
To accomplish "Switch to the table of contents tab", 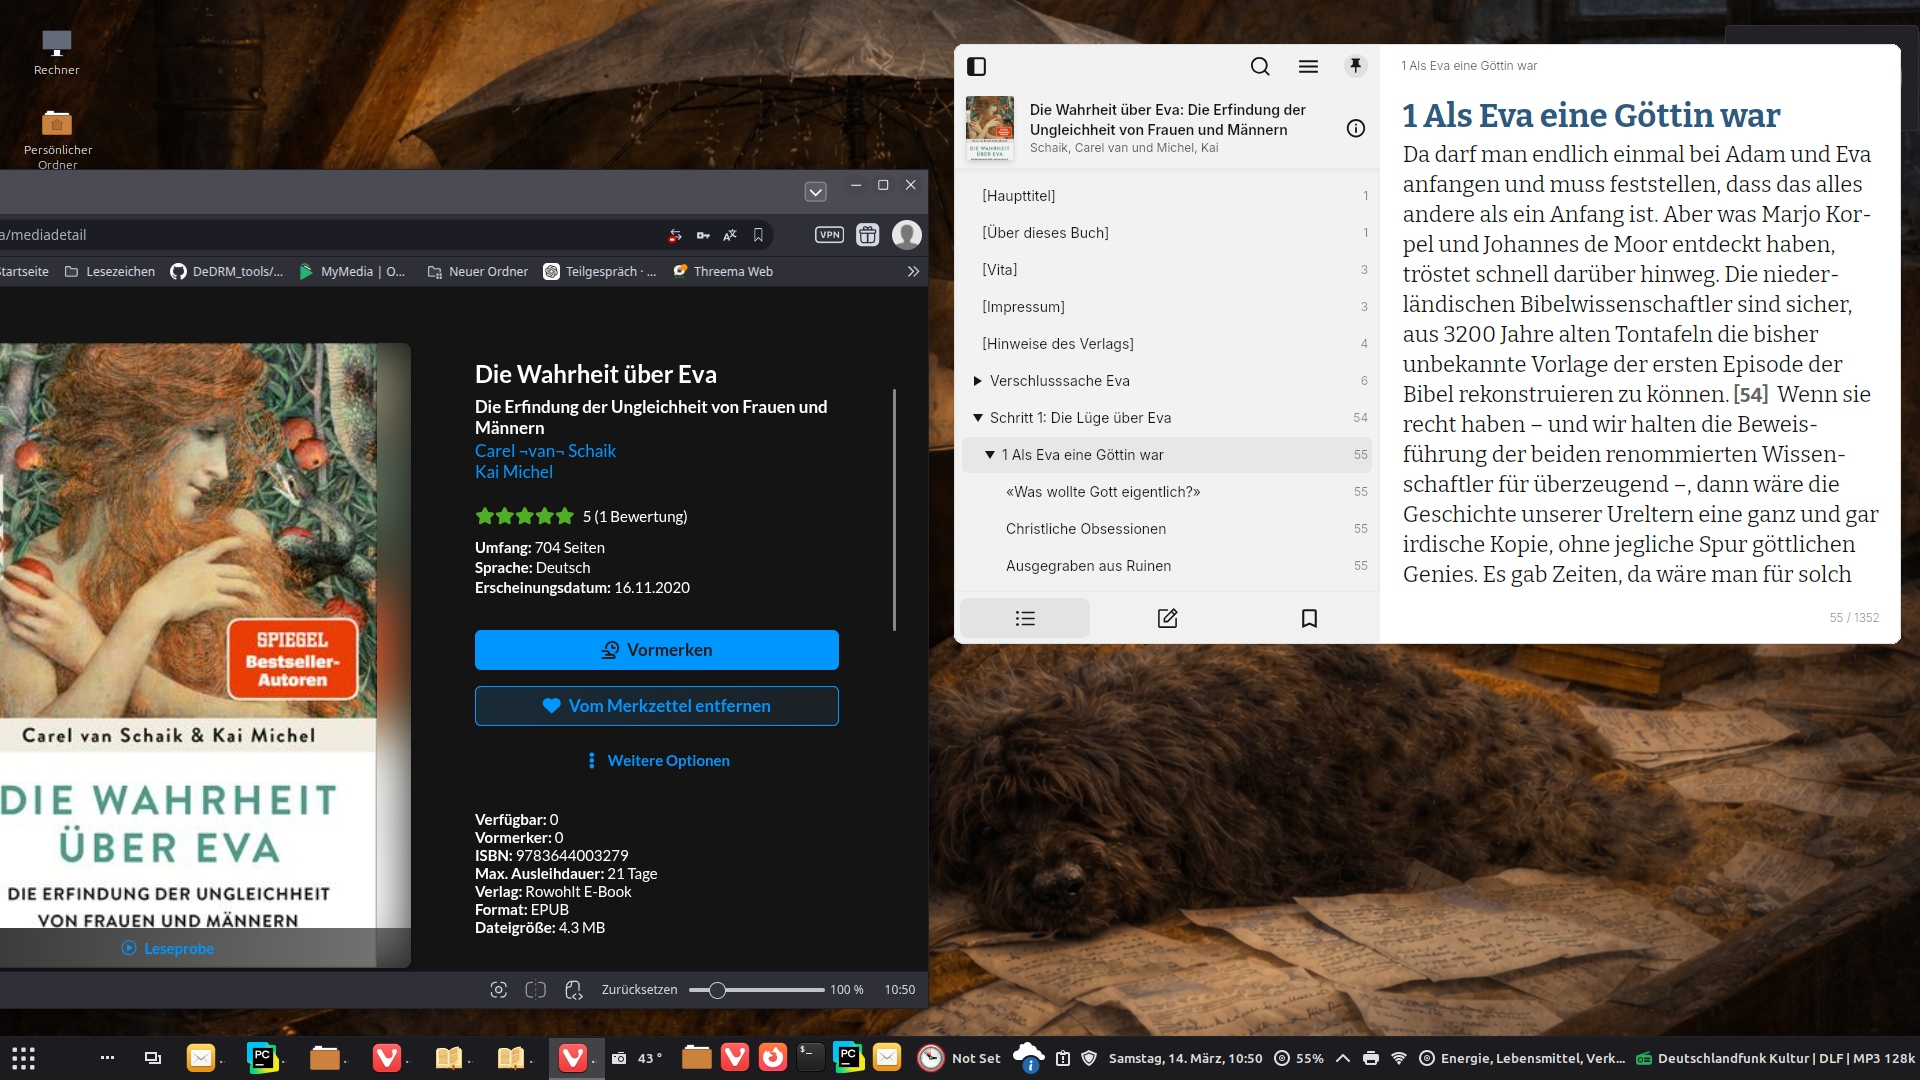I will [x=1025, y=618].
